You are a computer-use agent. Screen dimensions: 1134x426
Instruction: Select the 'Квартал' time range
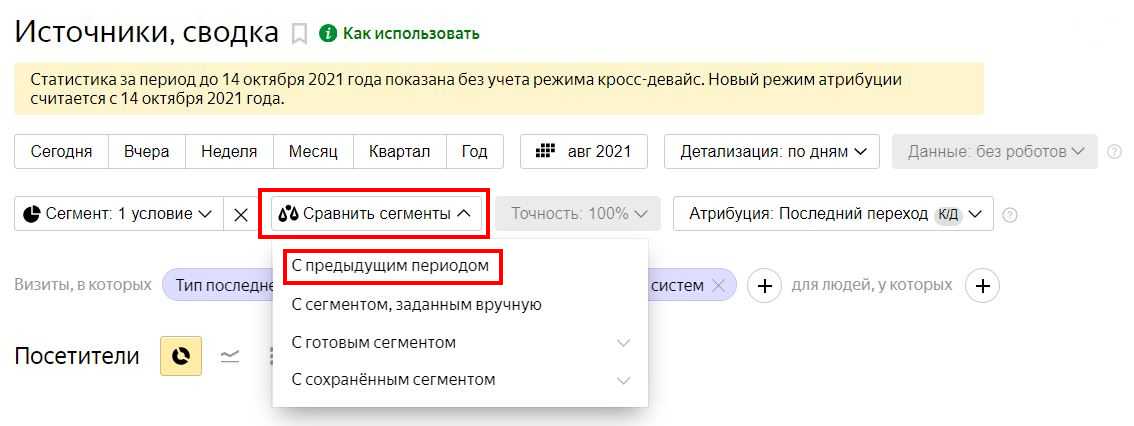[399, 152]
